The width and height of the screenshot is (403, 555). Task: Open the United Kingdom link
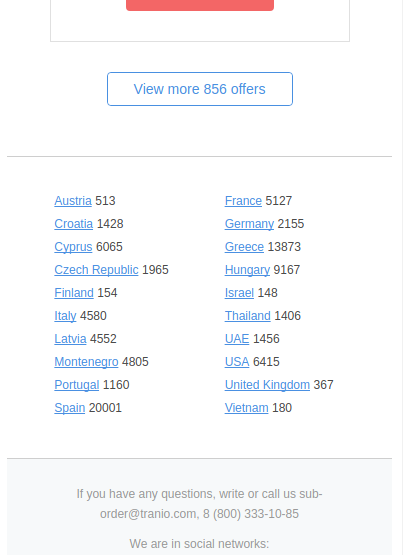[x=267, y=385]
